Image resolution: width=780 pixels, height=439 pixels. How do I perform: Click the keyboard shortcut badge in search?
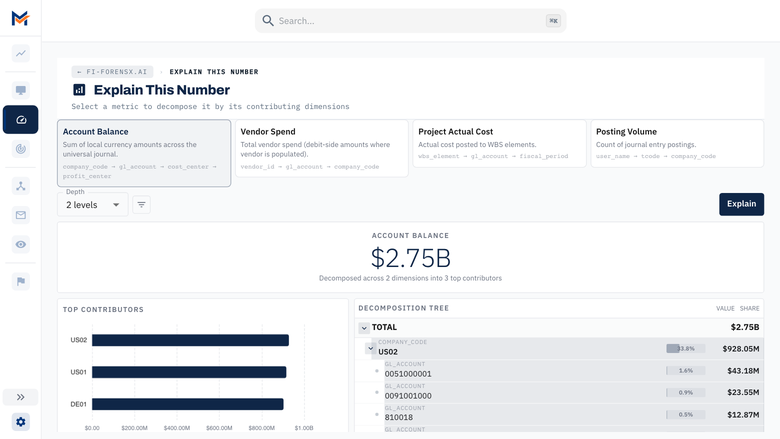click(x=553, y=20)
